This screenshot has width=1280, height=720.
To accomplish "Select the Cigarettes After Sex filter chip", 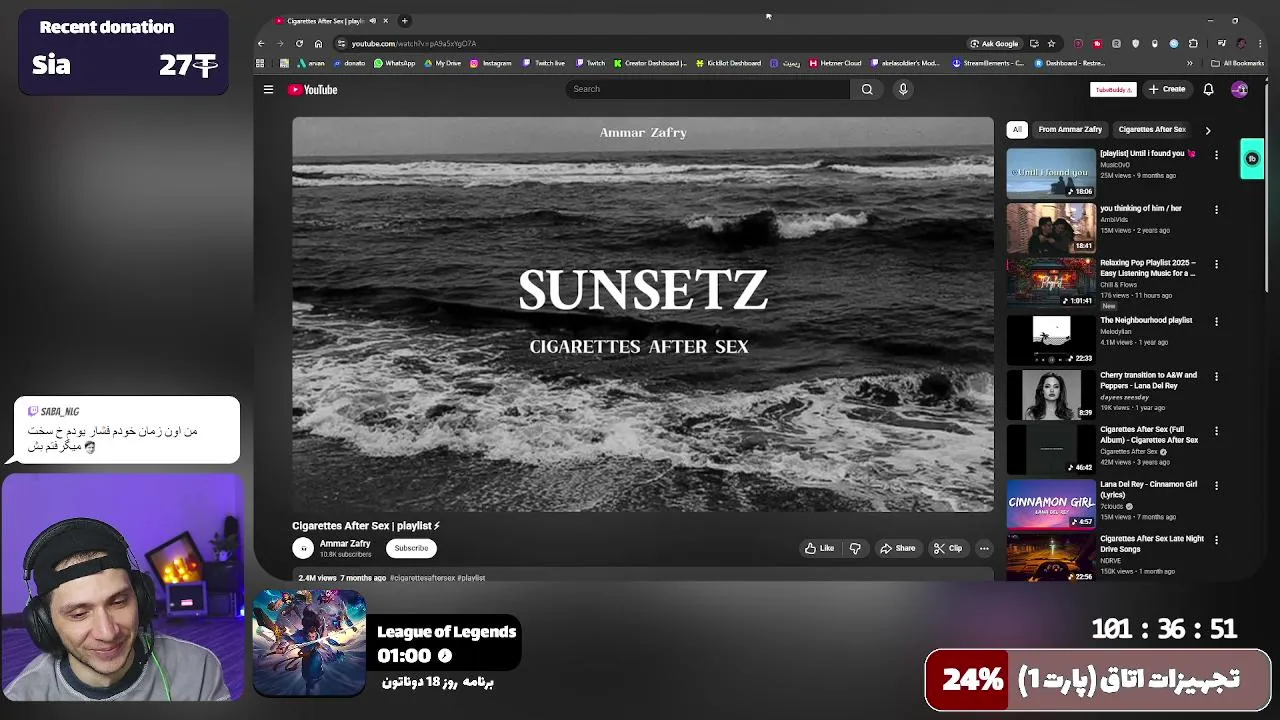I will [1152, 129].
